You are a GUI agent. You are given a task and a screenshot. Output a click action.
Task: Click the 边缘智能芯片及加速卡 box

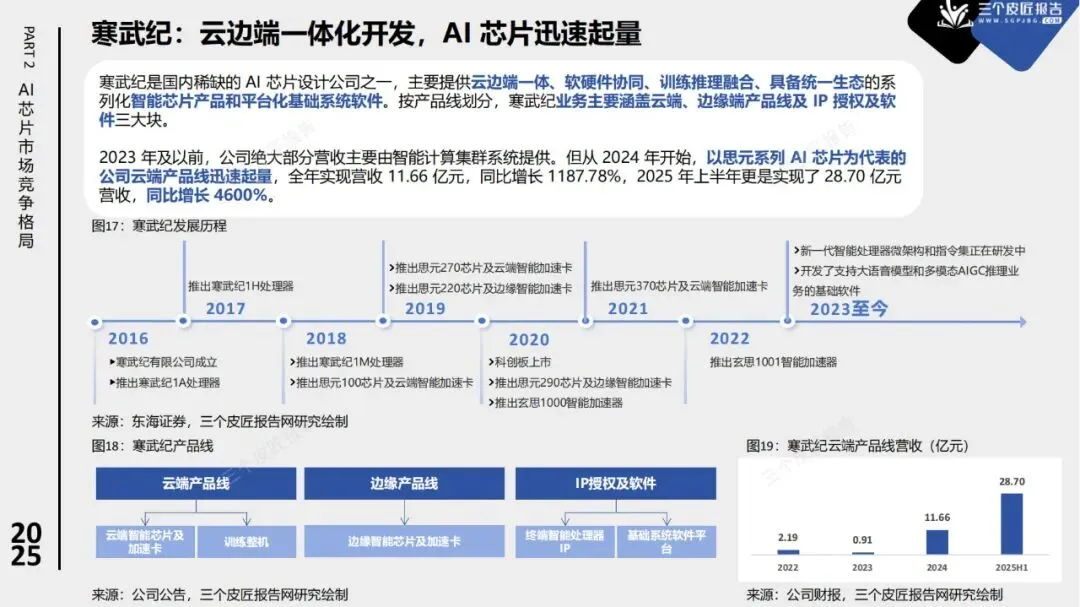point(404,542)
